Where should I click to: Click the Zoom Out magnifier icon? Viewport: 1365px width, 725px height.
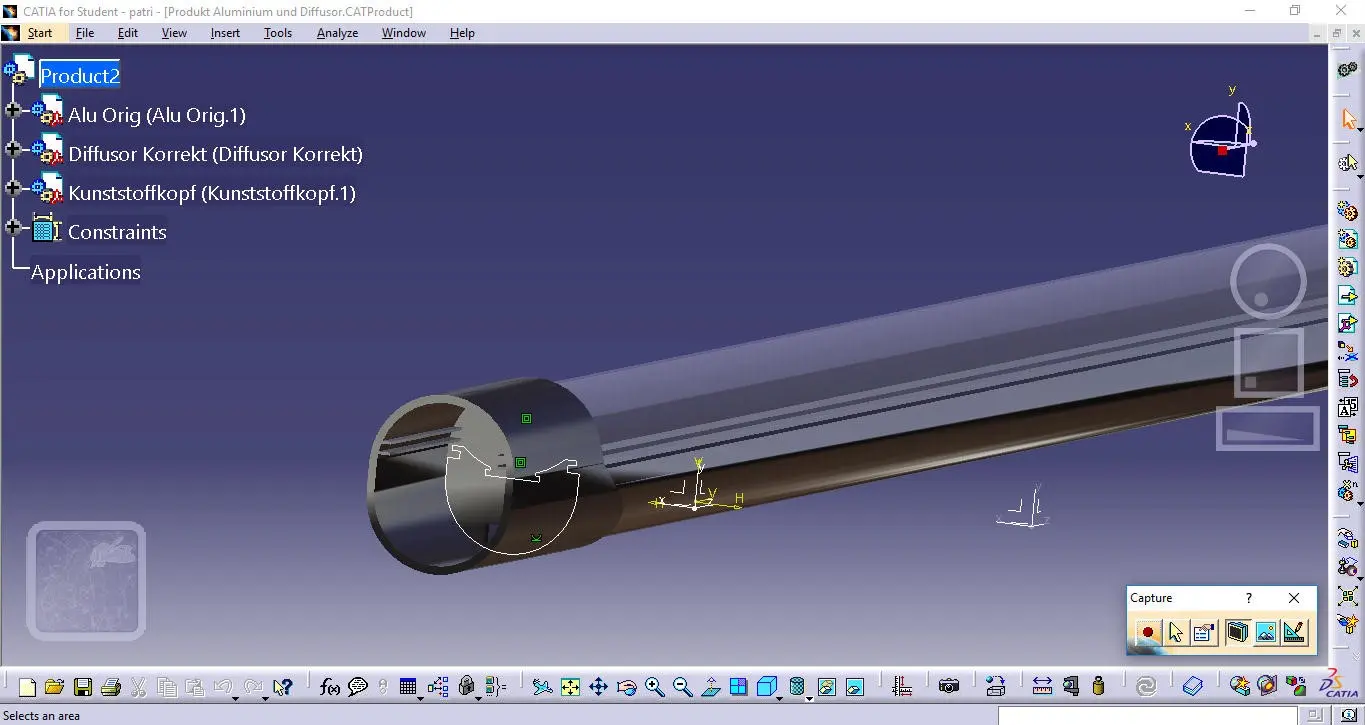(x=683, y=687)
